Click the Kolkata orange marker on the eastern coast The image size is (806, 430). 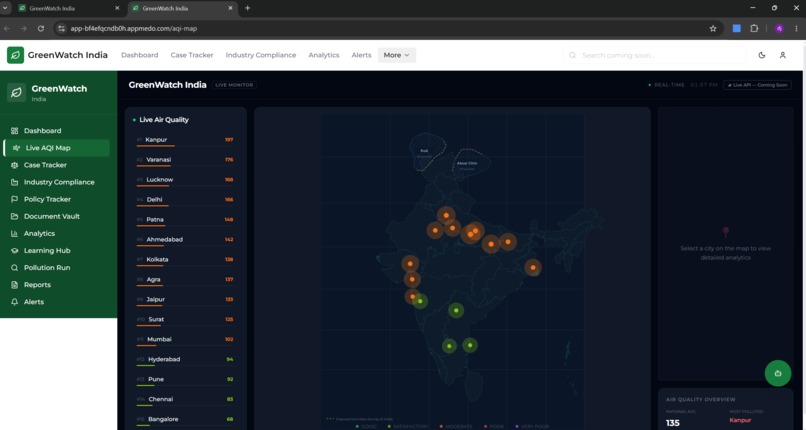tap(533, 267)
